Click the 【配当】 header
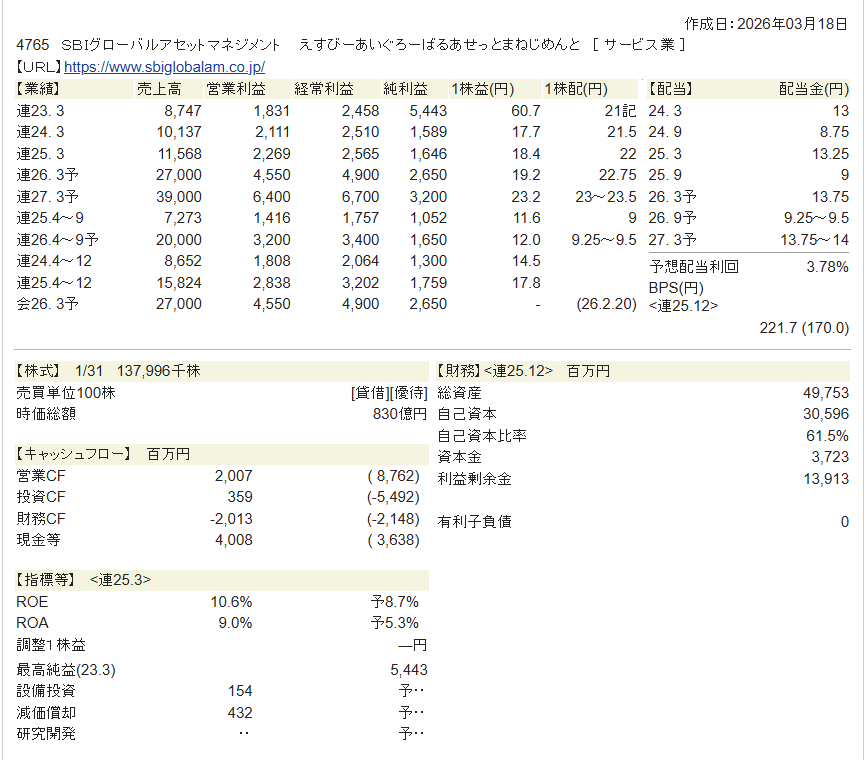This screenshot has height=760, width=867. (671, 89)
